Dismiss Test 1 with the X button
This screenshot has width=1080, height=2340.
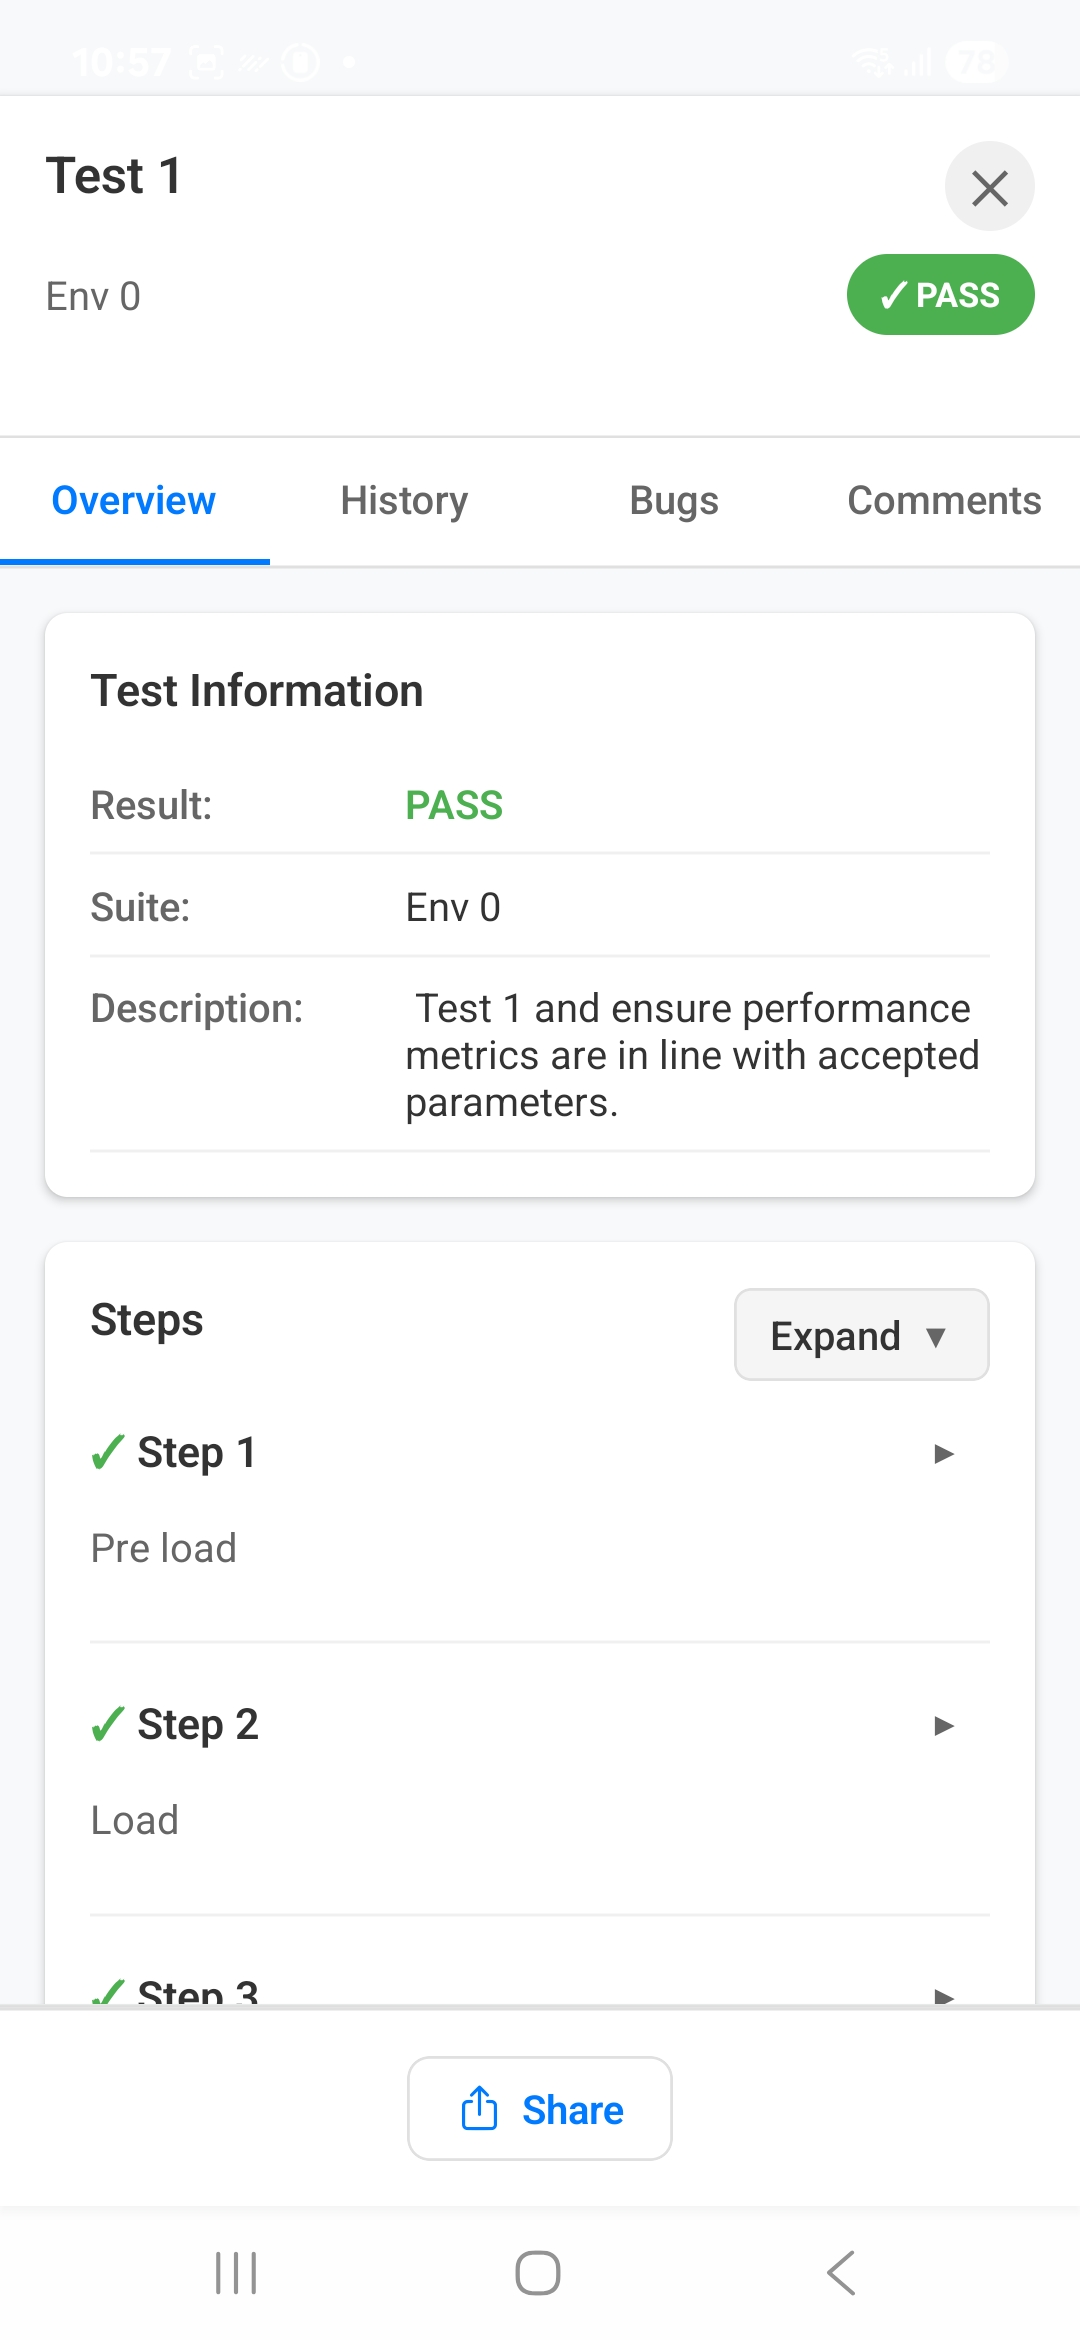click(989, 186)
